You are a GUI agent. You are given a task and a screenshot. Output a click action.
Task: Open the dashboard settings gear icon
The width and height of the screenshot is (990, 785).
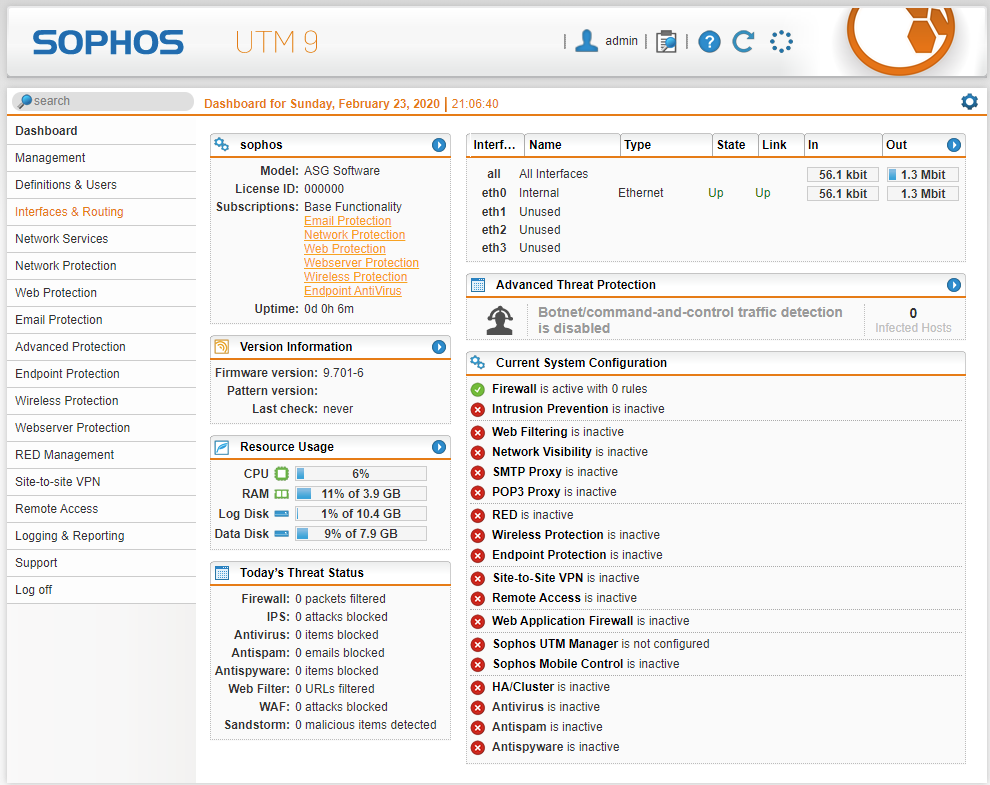(x=968, y=101)
